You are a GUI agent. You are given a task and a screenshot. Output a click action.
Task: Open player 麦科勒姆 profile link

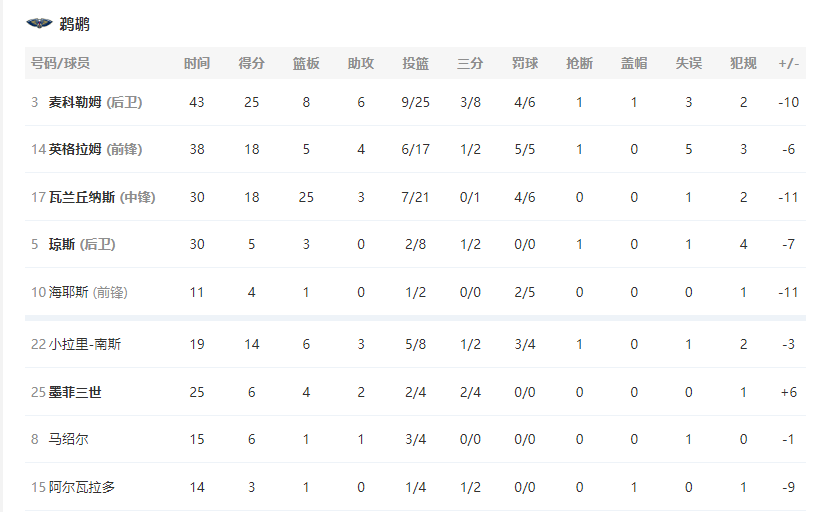point(75,102)
